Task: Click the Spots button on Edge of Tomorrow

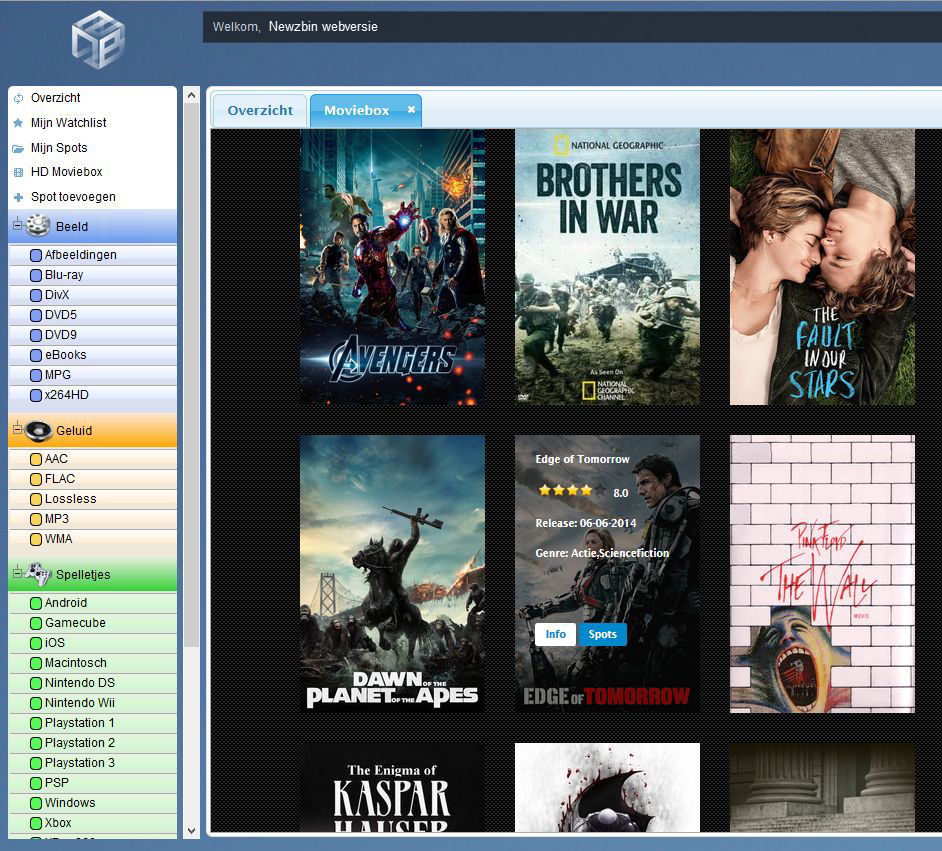Action: click(x=603, y=634)
